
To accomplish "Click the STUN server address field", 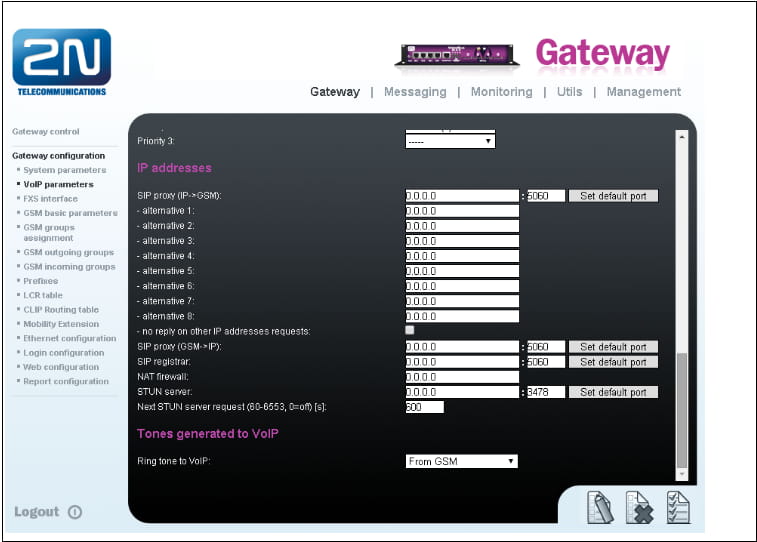I will click(462, 392).
